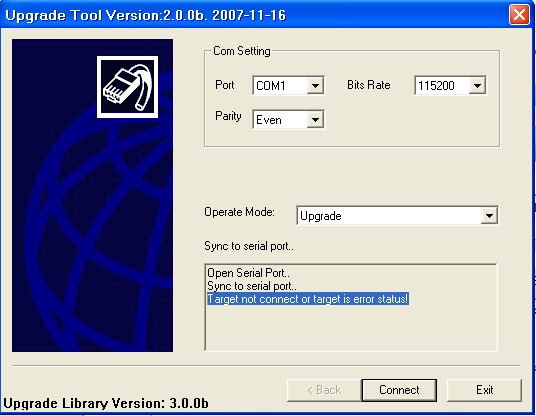This screenshot has height=416, width=536.
Task: Click the 'Parity' label
Action: (x=228, y=116)
